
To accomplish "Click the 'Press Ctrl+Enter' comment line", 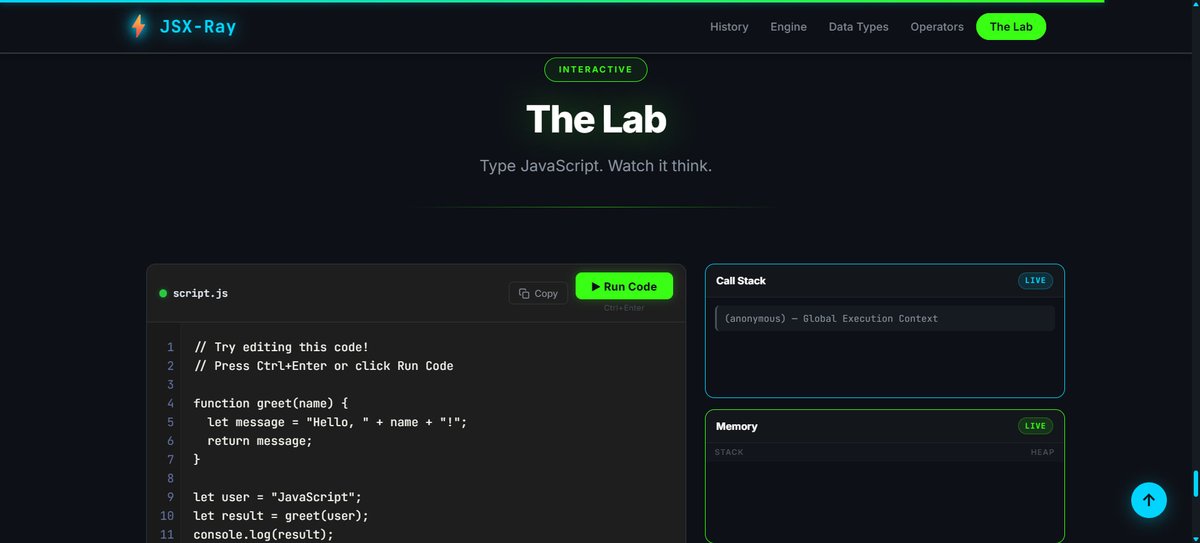I will coord(323,366).
